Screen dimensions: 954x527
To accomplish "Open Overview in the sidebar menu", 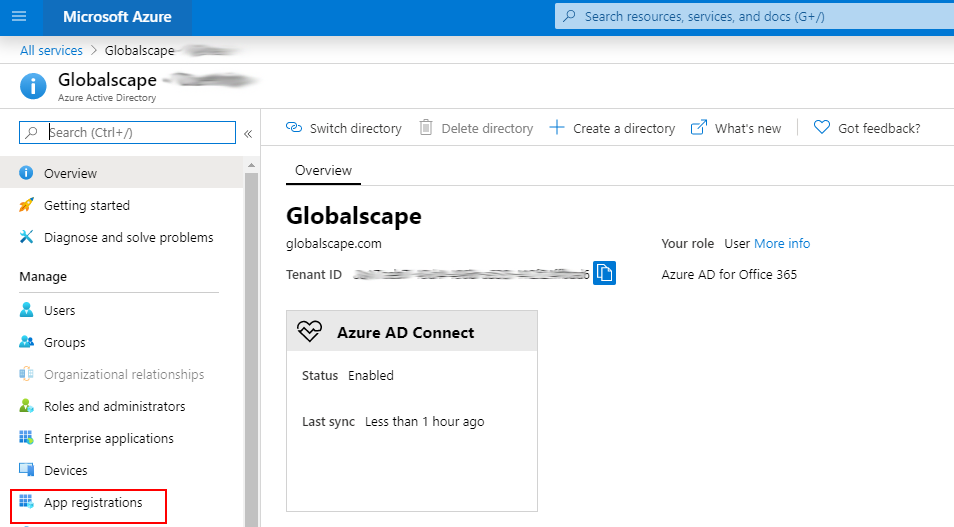I will (70, 173).
